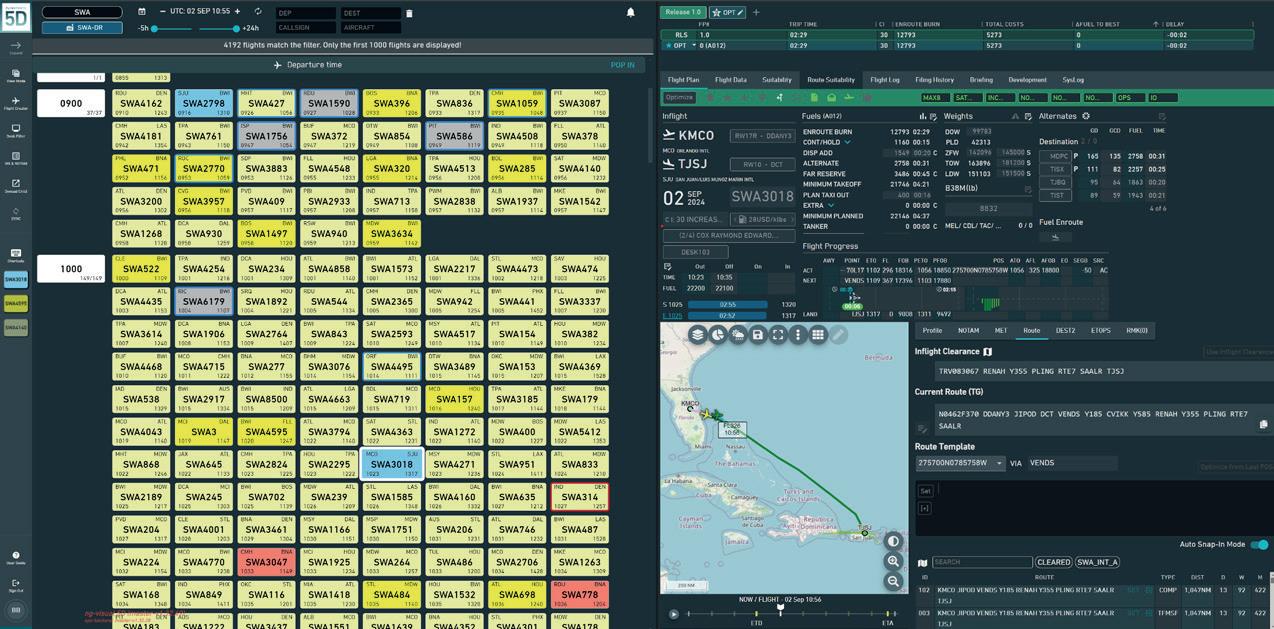The image size is (1274, 629).
Task: Add a new plan tab with plus
Action: (756, 12)
